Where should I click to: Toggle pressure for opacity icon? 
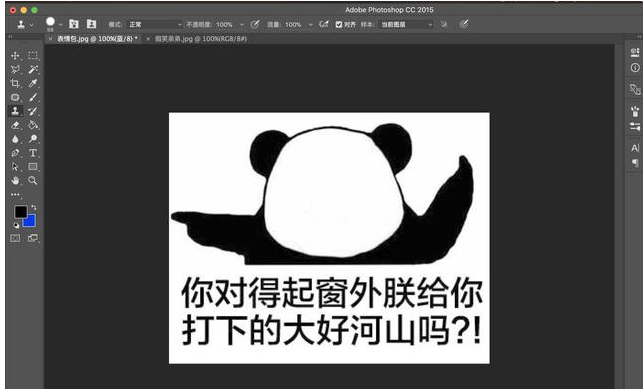coord(255,24)
